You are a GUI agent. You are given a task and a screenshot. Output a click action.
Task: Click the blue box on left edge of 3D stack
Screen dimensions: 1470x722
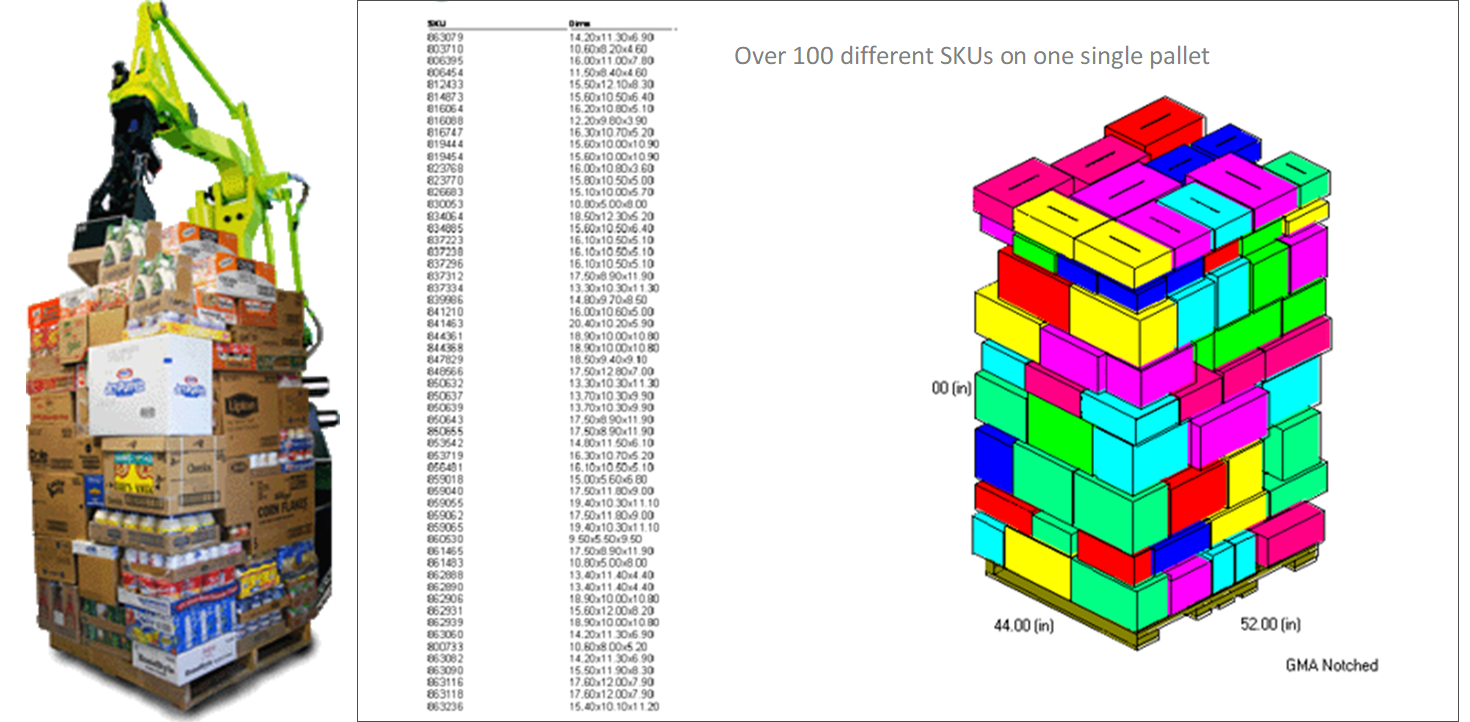[x=993, y=457]
